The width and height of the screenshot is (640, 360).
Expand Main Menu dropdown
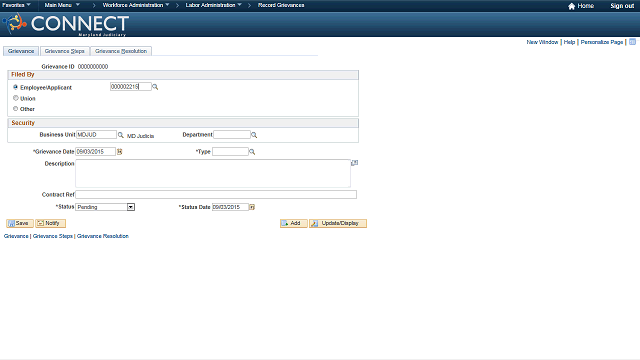pos(62,5)
